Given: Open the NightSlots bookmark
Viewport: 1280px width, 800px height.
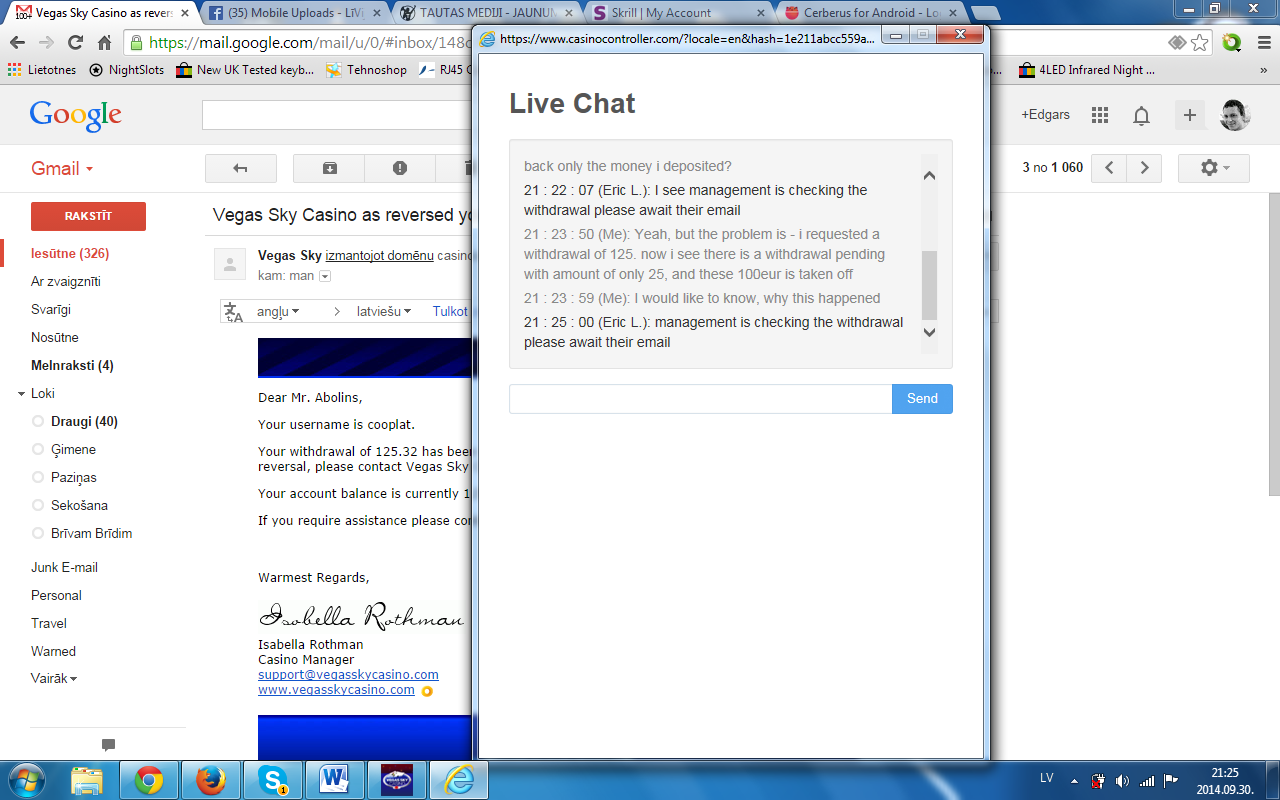Looking at the screenshot, I should point(126,70).
